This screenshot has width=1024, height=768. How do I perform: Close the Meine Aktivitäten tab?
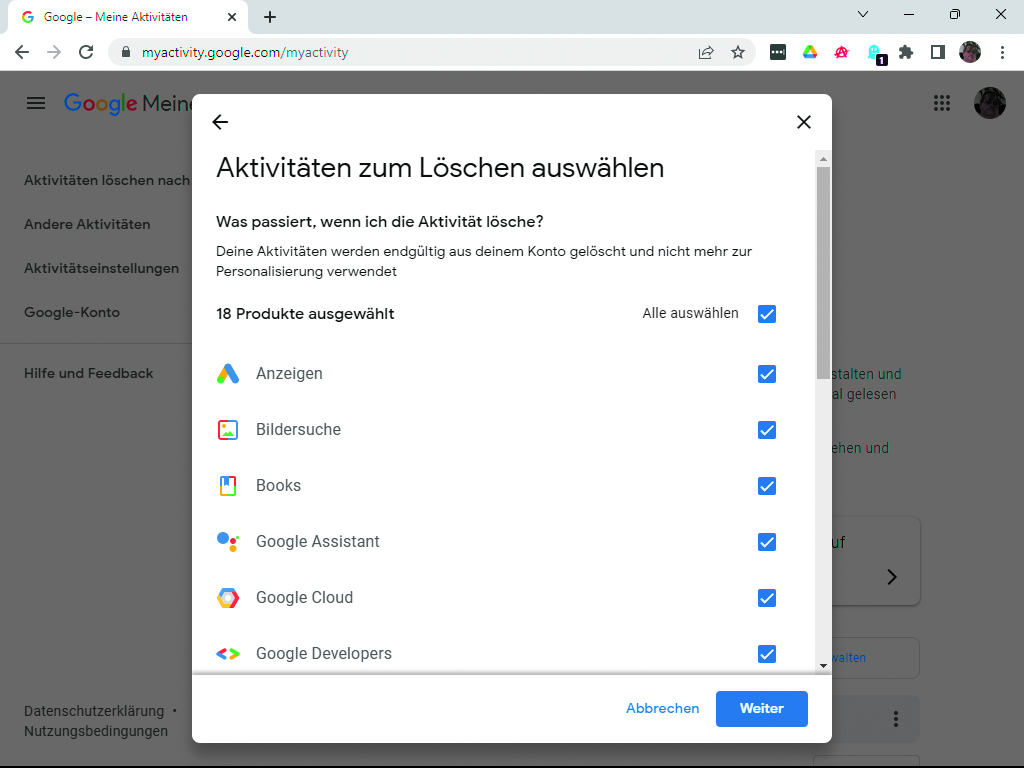232,17
